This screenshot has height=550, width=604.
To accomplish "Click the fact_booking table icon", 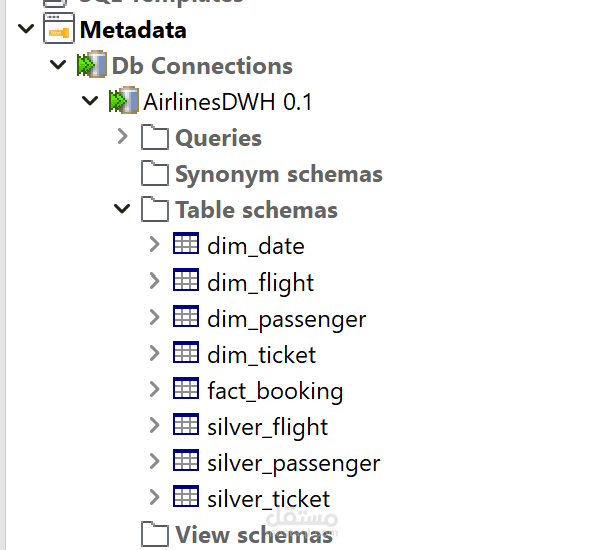I will [x=186, y=389].
